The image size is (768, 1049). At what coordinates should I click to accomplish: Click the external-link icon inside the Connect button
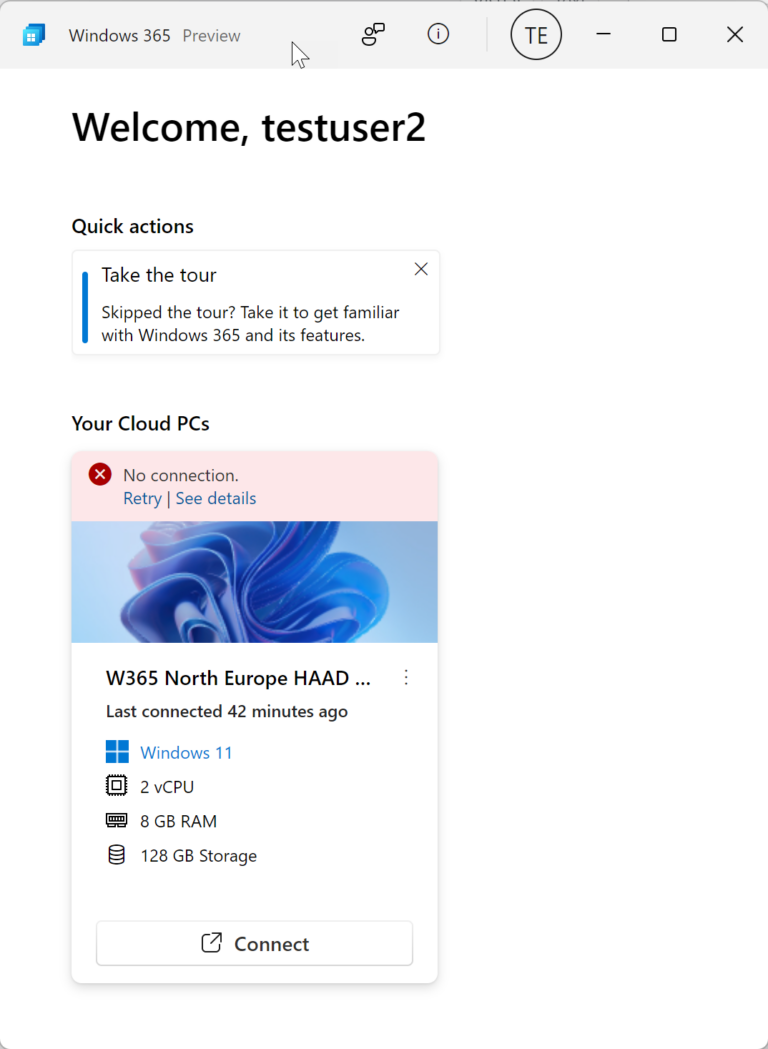click(x=210, y=943)
